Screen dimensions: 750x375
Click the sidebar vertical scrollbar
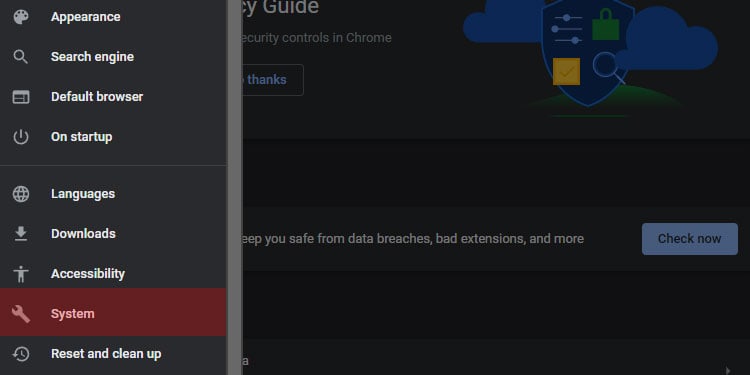pyautogui.click(x=234, y=188)
